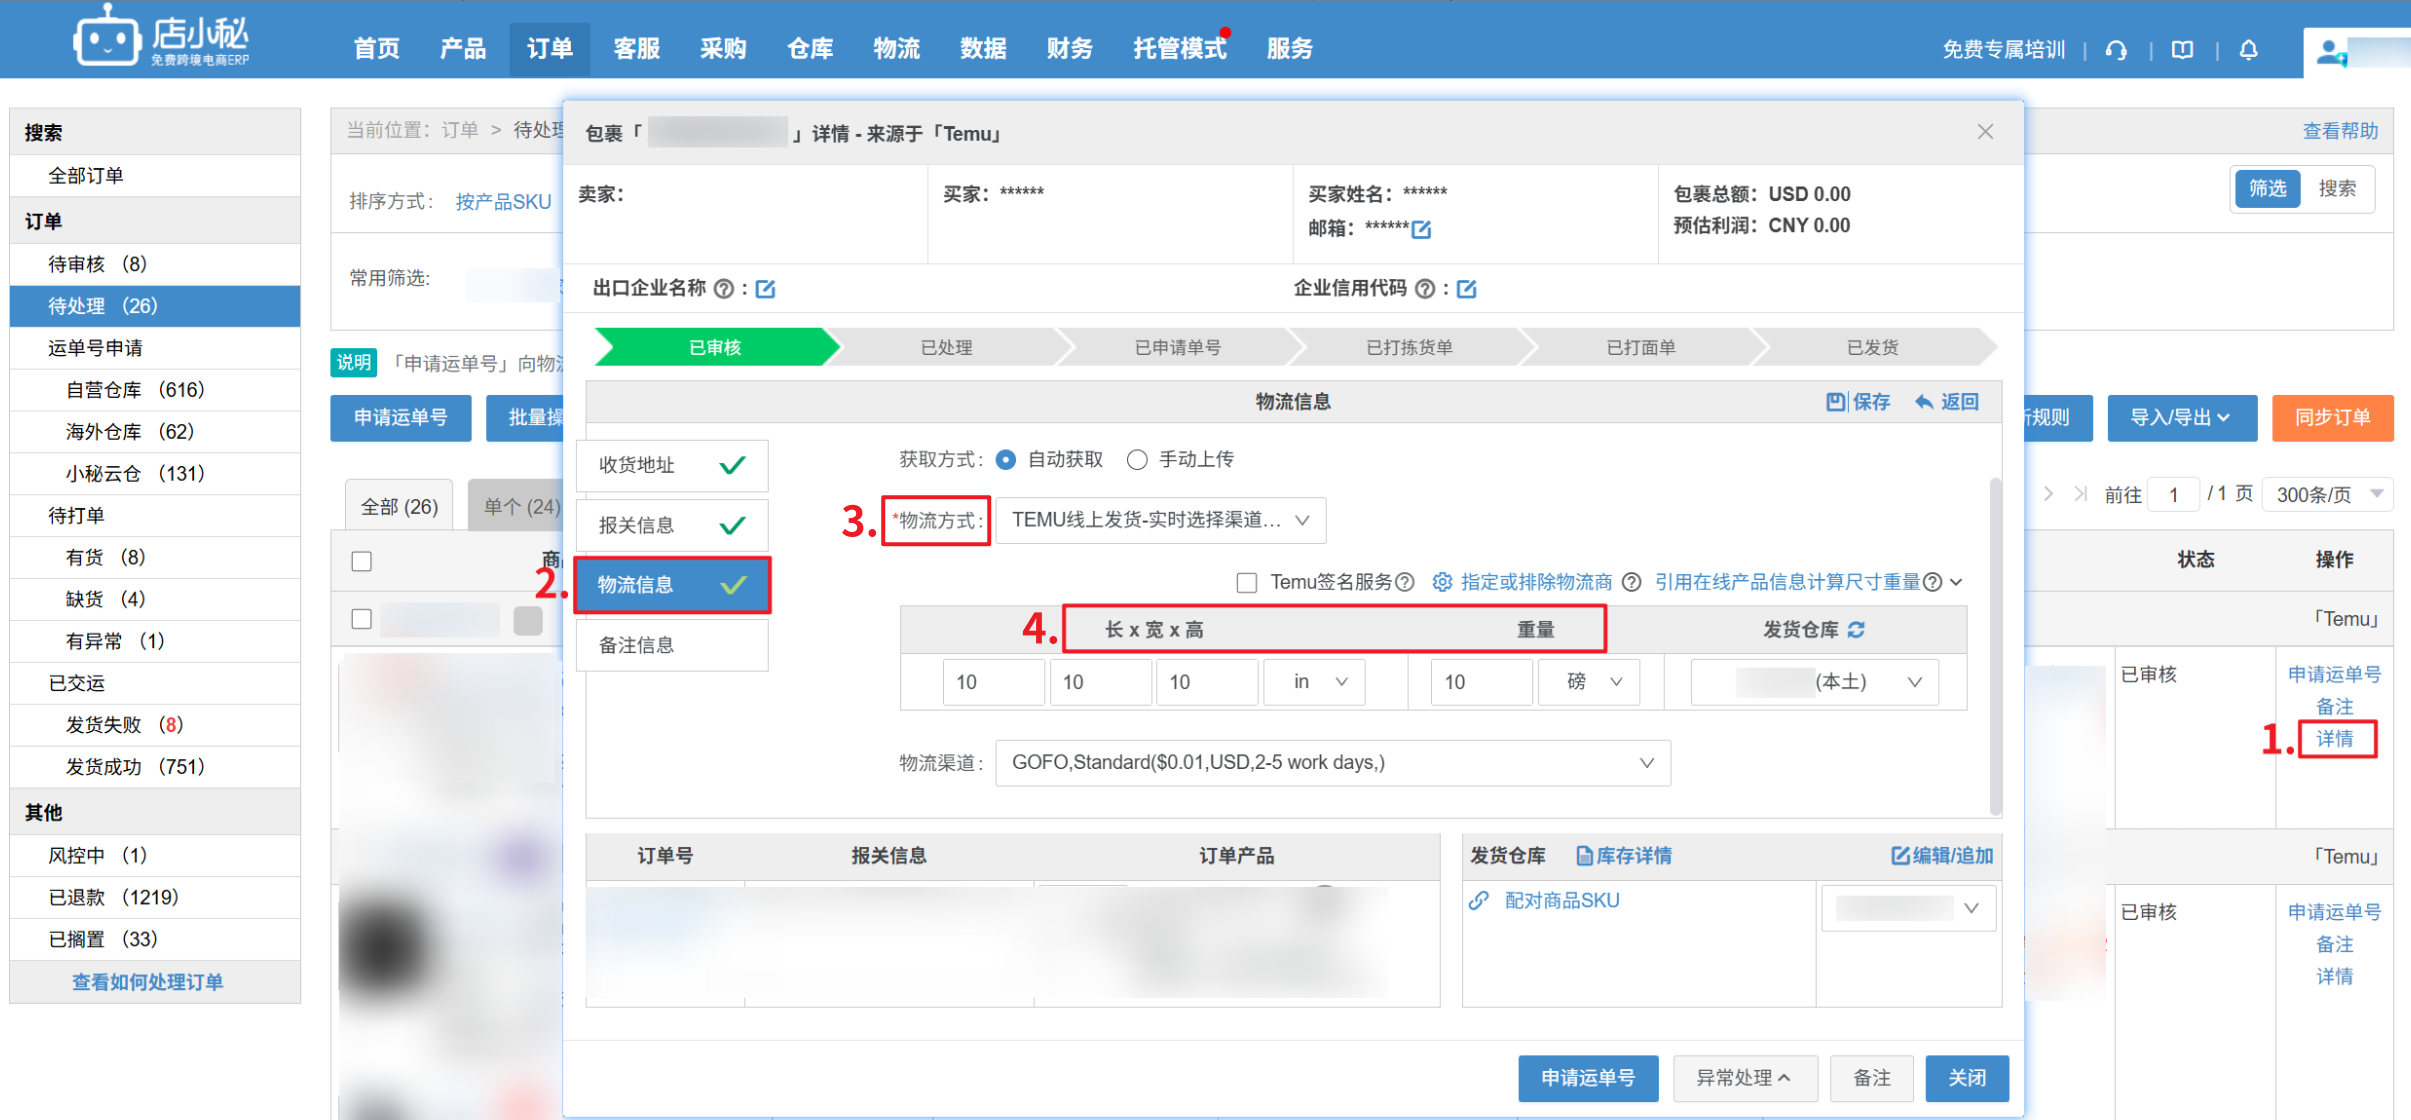2411x1120 pixels.
Task: Click the edit icon beside 邮箱
Action: coord(1421,229)
